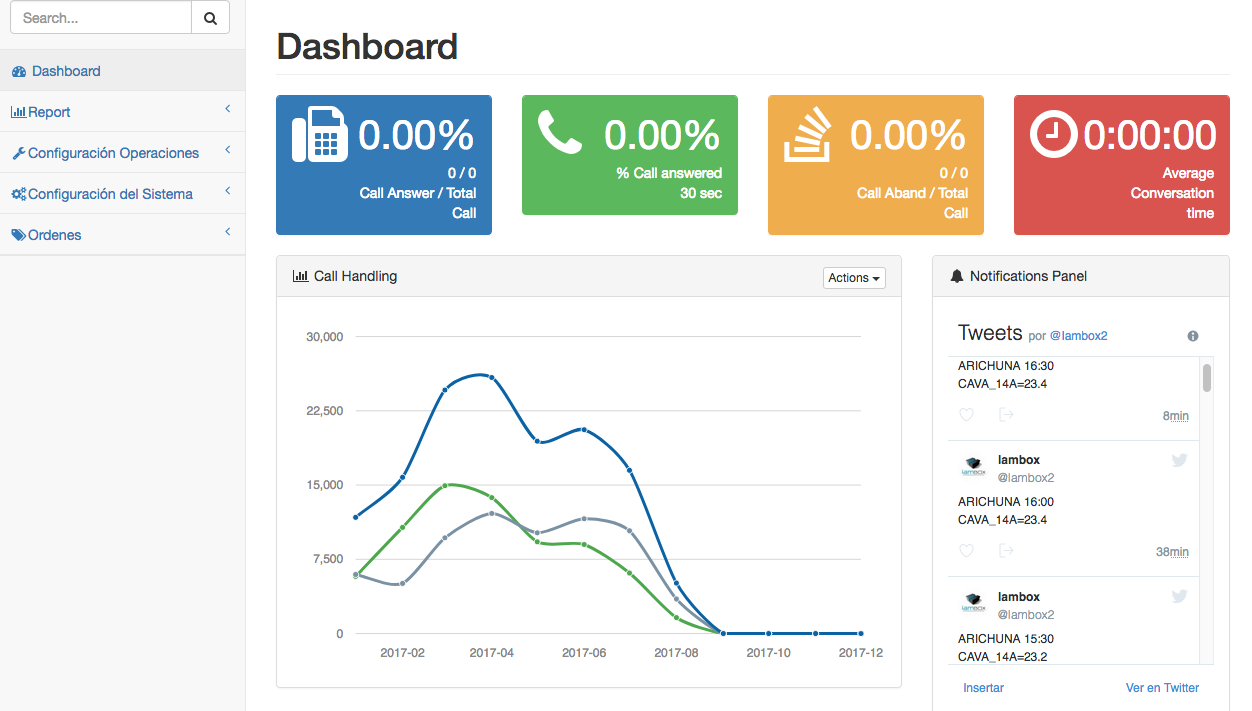Viewport: 1252px width, 711px height.
Task: Focus the Search text field
Action: pyautogui.click(x=100, y=18)
